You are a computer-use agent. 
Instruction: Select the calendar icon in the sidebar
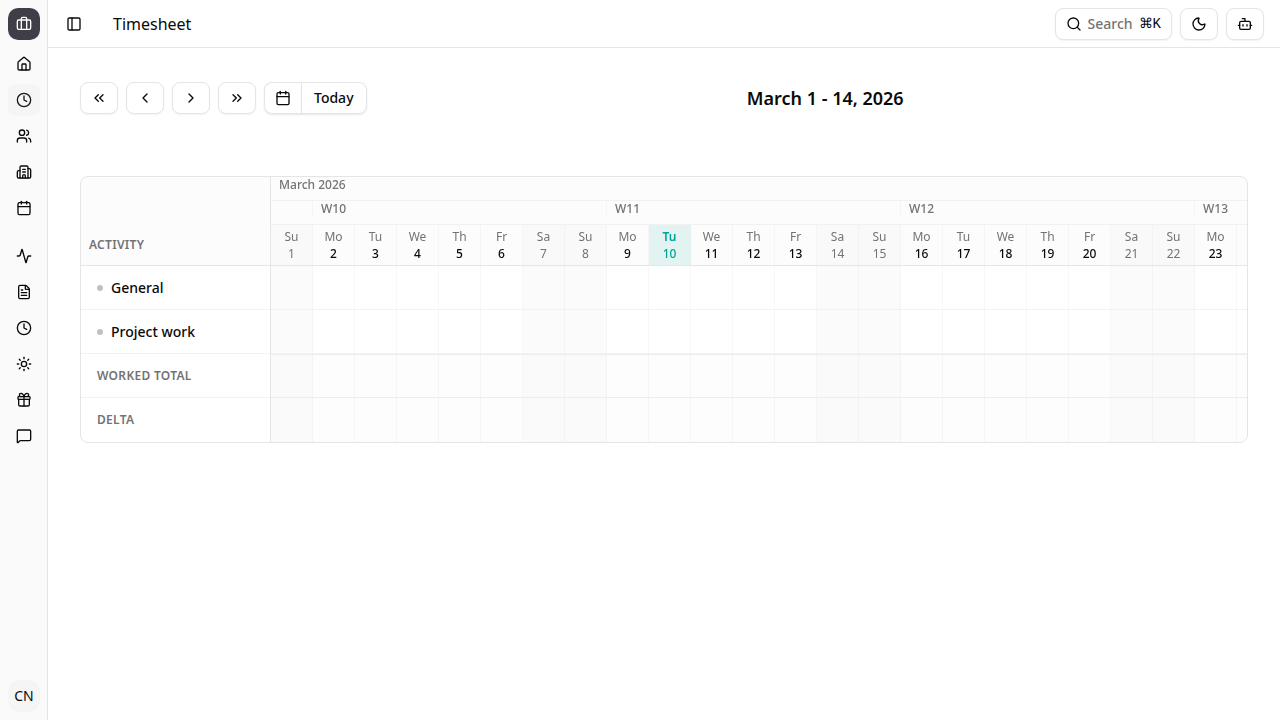pos(24,208)
